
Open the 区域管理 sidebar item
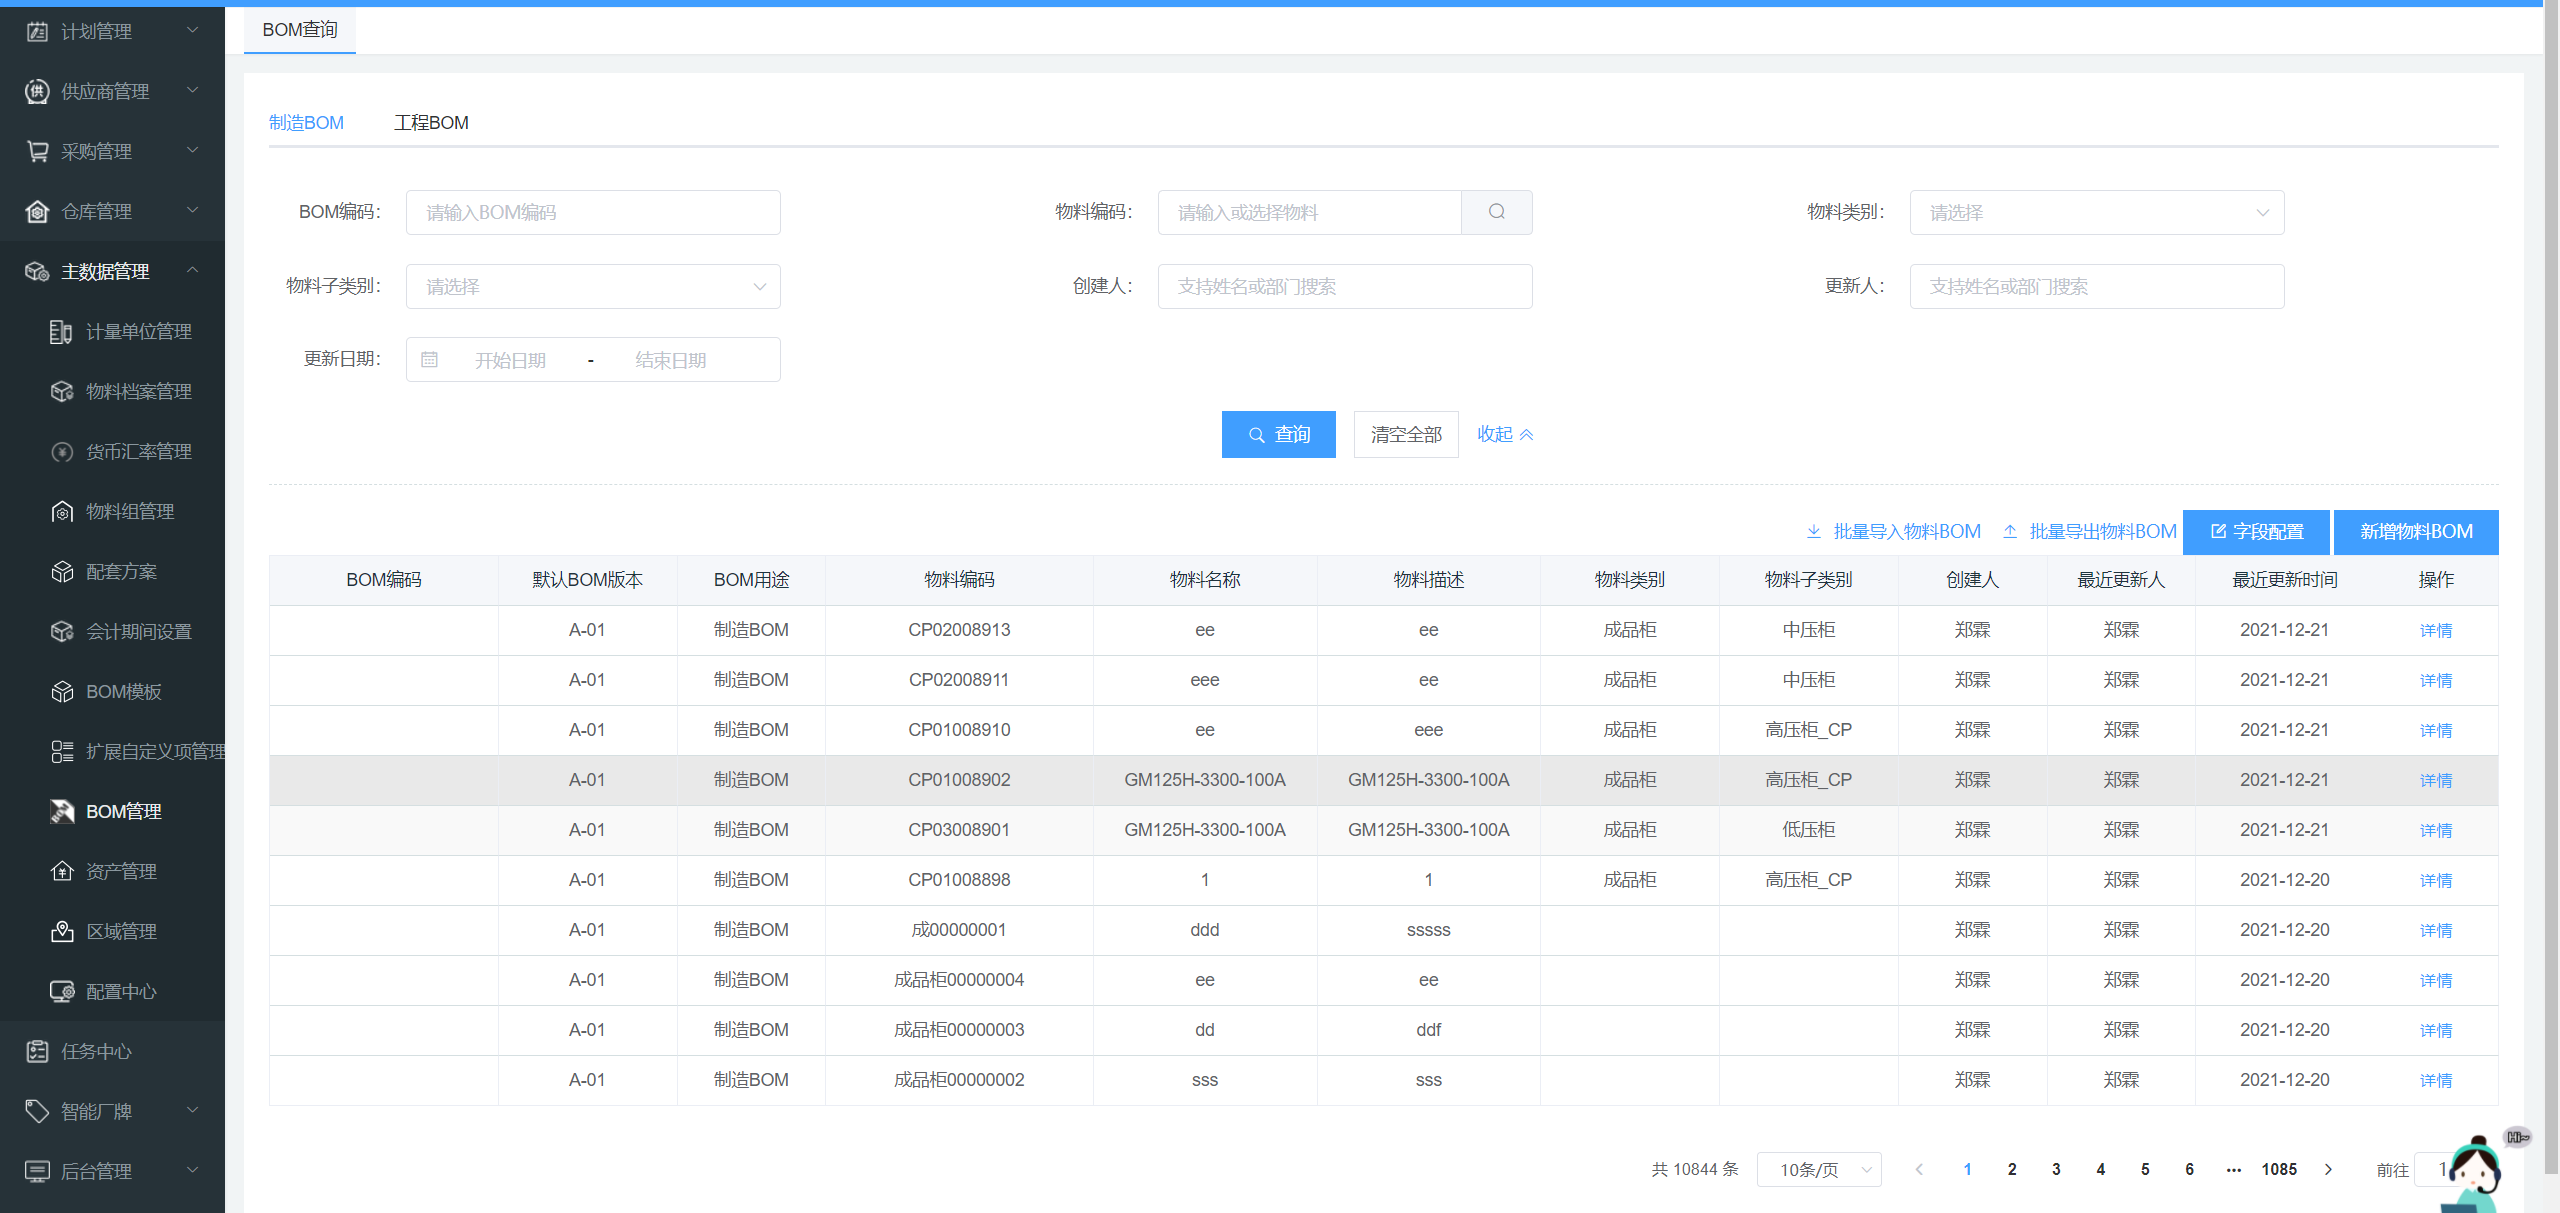pyautogui.click(x=121, y=932)
